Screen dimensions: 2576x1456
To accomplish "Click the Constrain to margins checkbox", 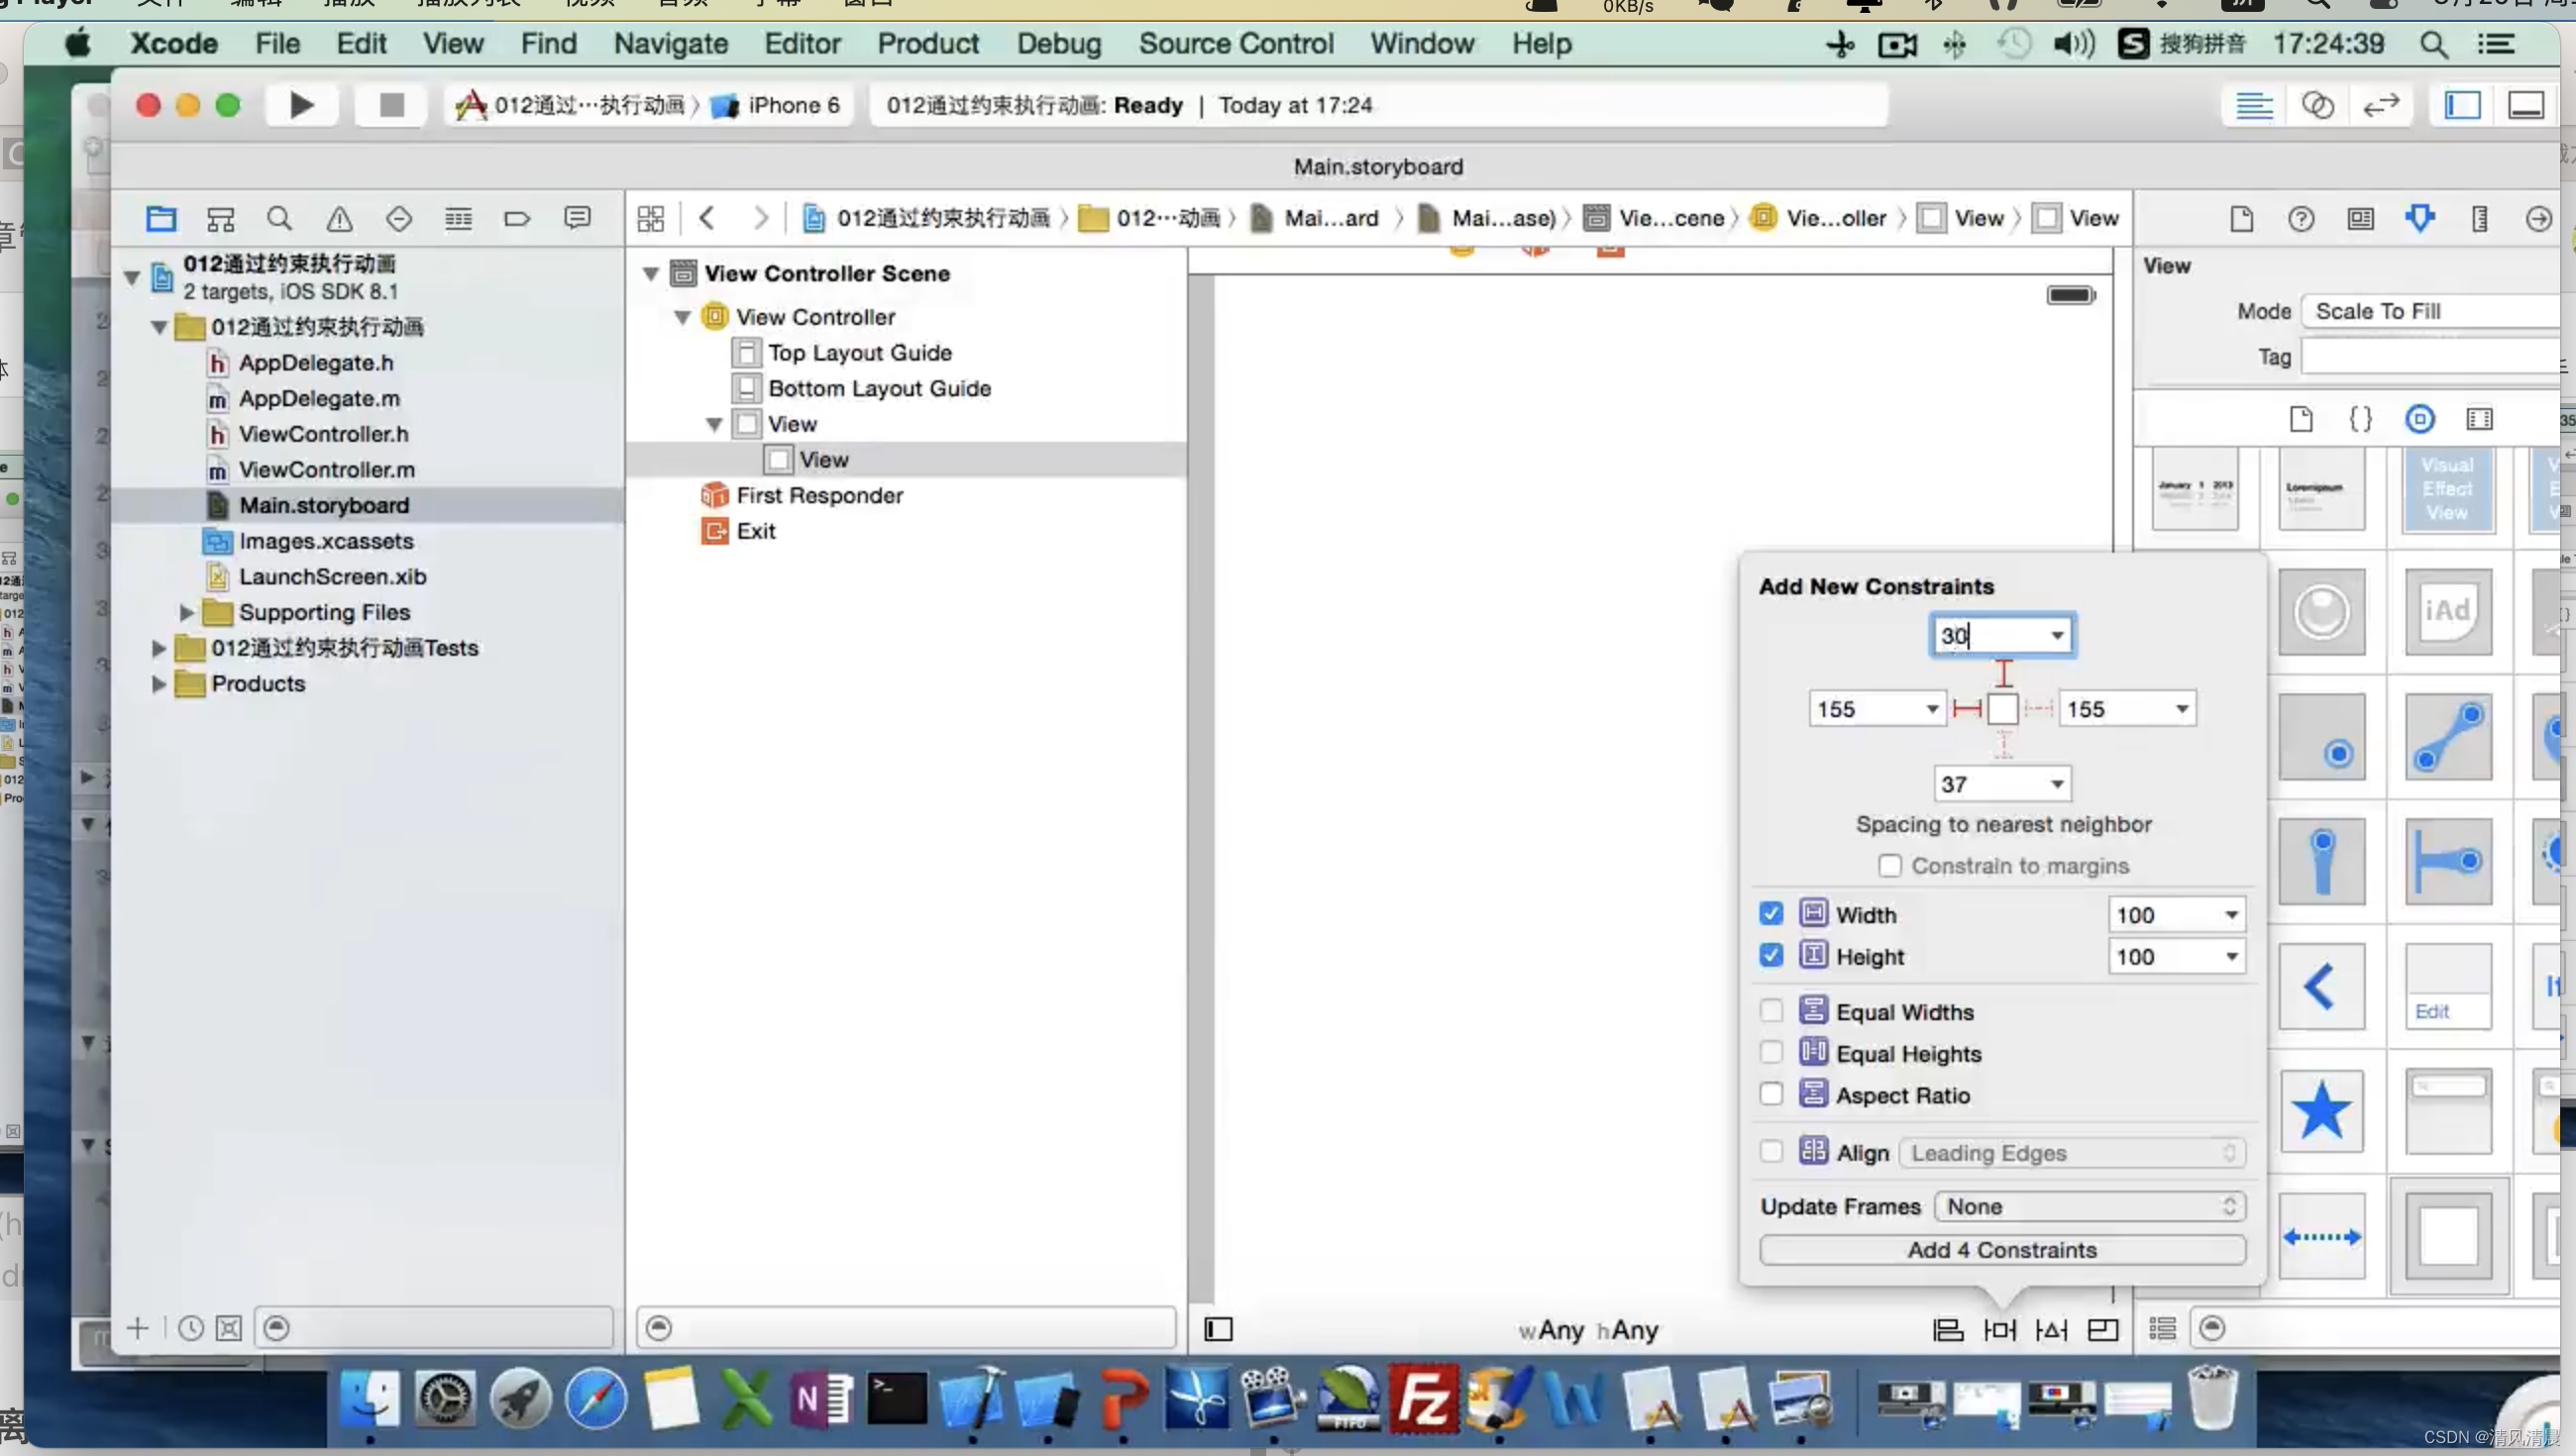I will (1889, 865).
